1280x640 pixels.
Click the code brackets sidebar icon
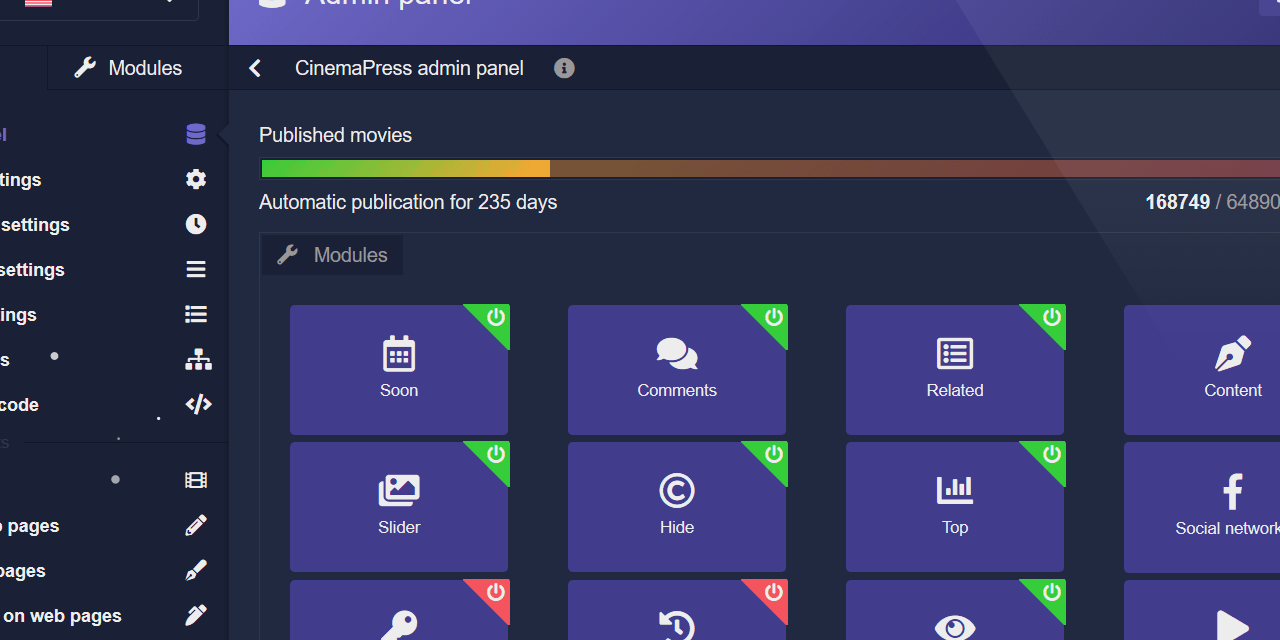click(198, 404)
